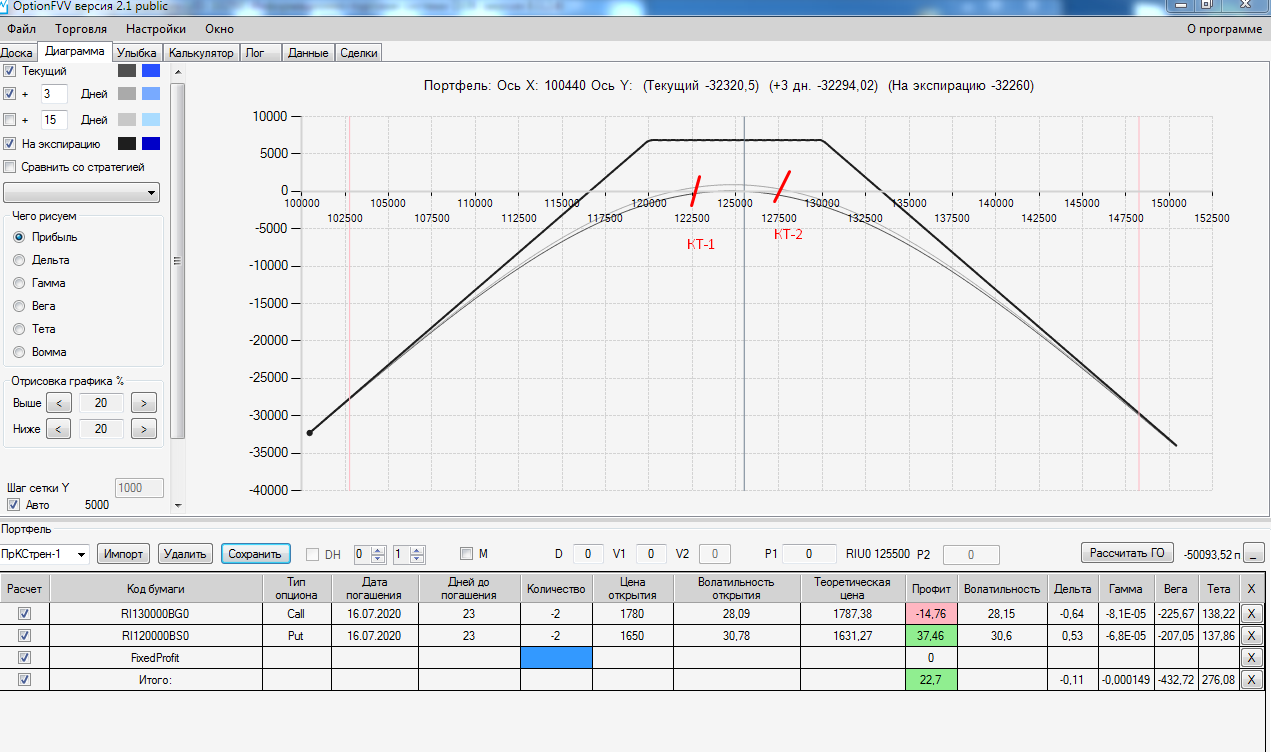The image size is (1271, 752).
Task: Delete RI130000BG0 row with X button
Action: (x=1253, y=613)
